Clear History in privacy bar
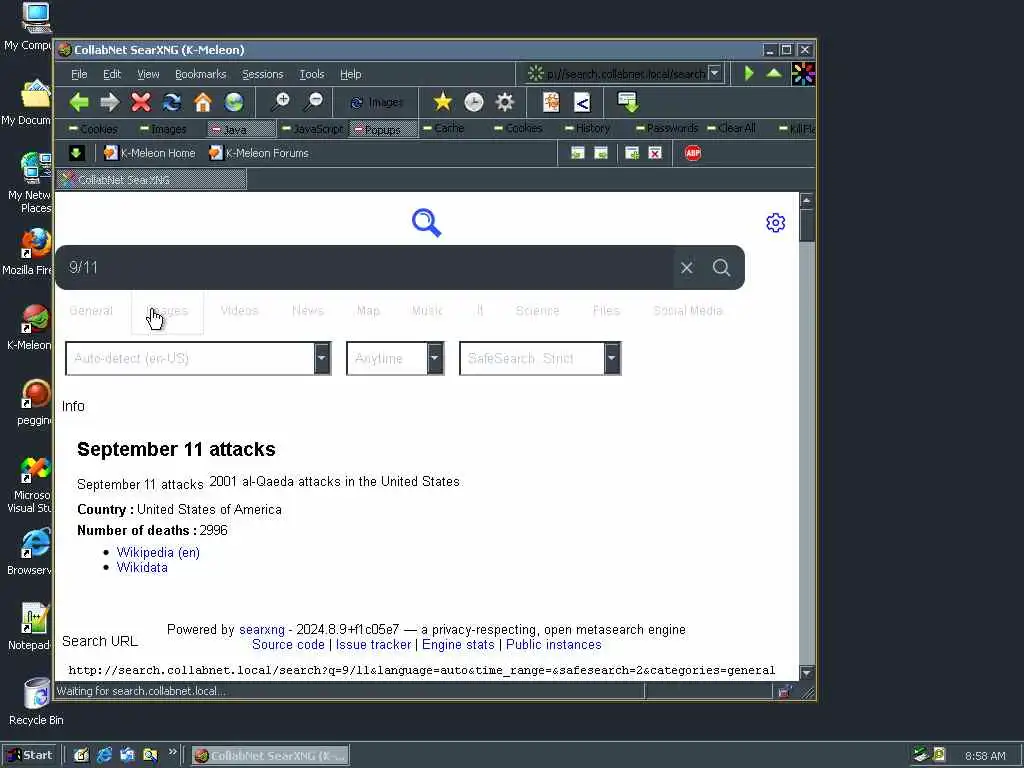The width and height of the screenshot is (1024, 768). tap(588, 128)
